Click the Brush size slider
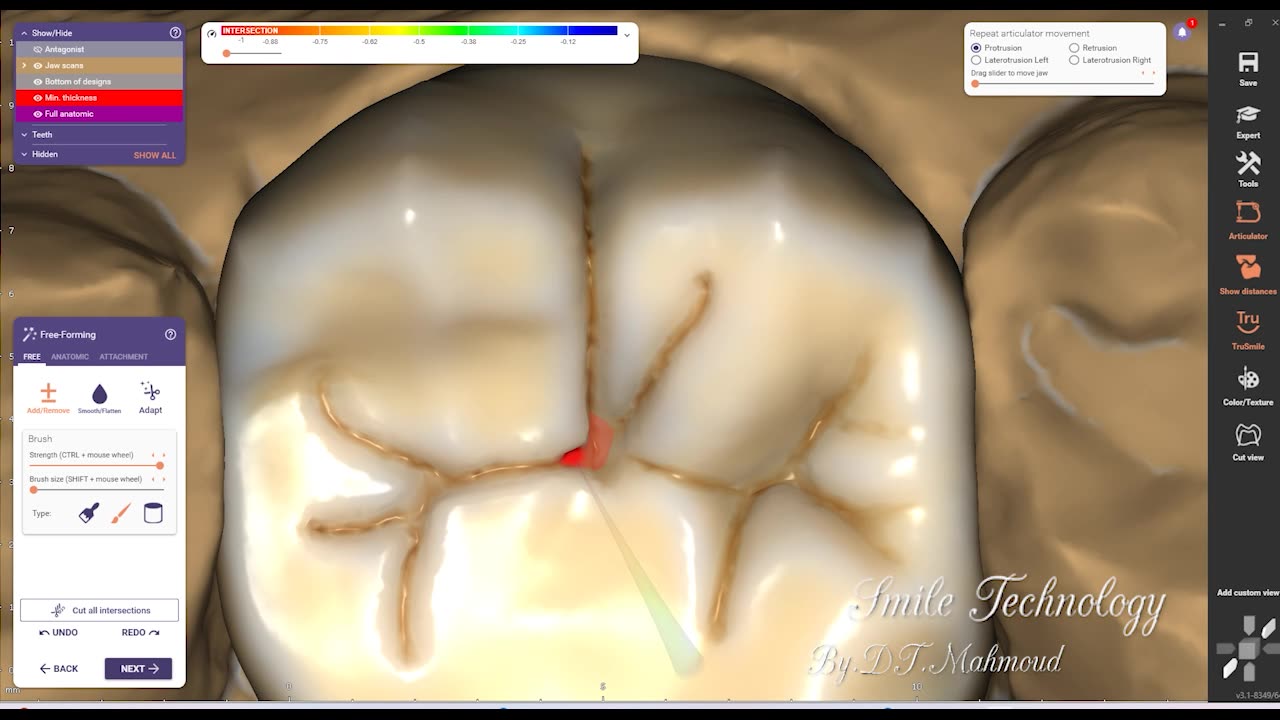Image resolution: width=1280 pixels, height=720 pixels. 95,490
